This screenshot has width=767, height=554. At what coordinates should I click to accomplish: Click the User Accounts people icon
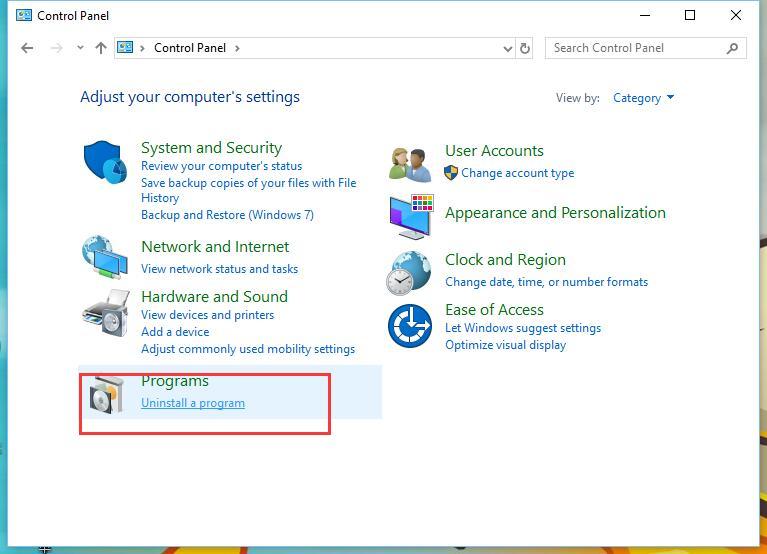click(410, 164)
